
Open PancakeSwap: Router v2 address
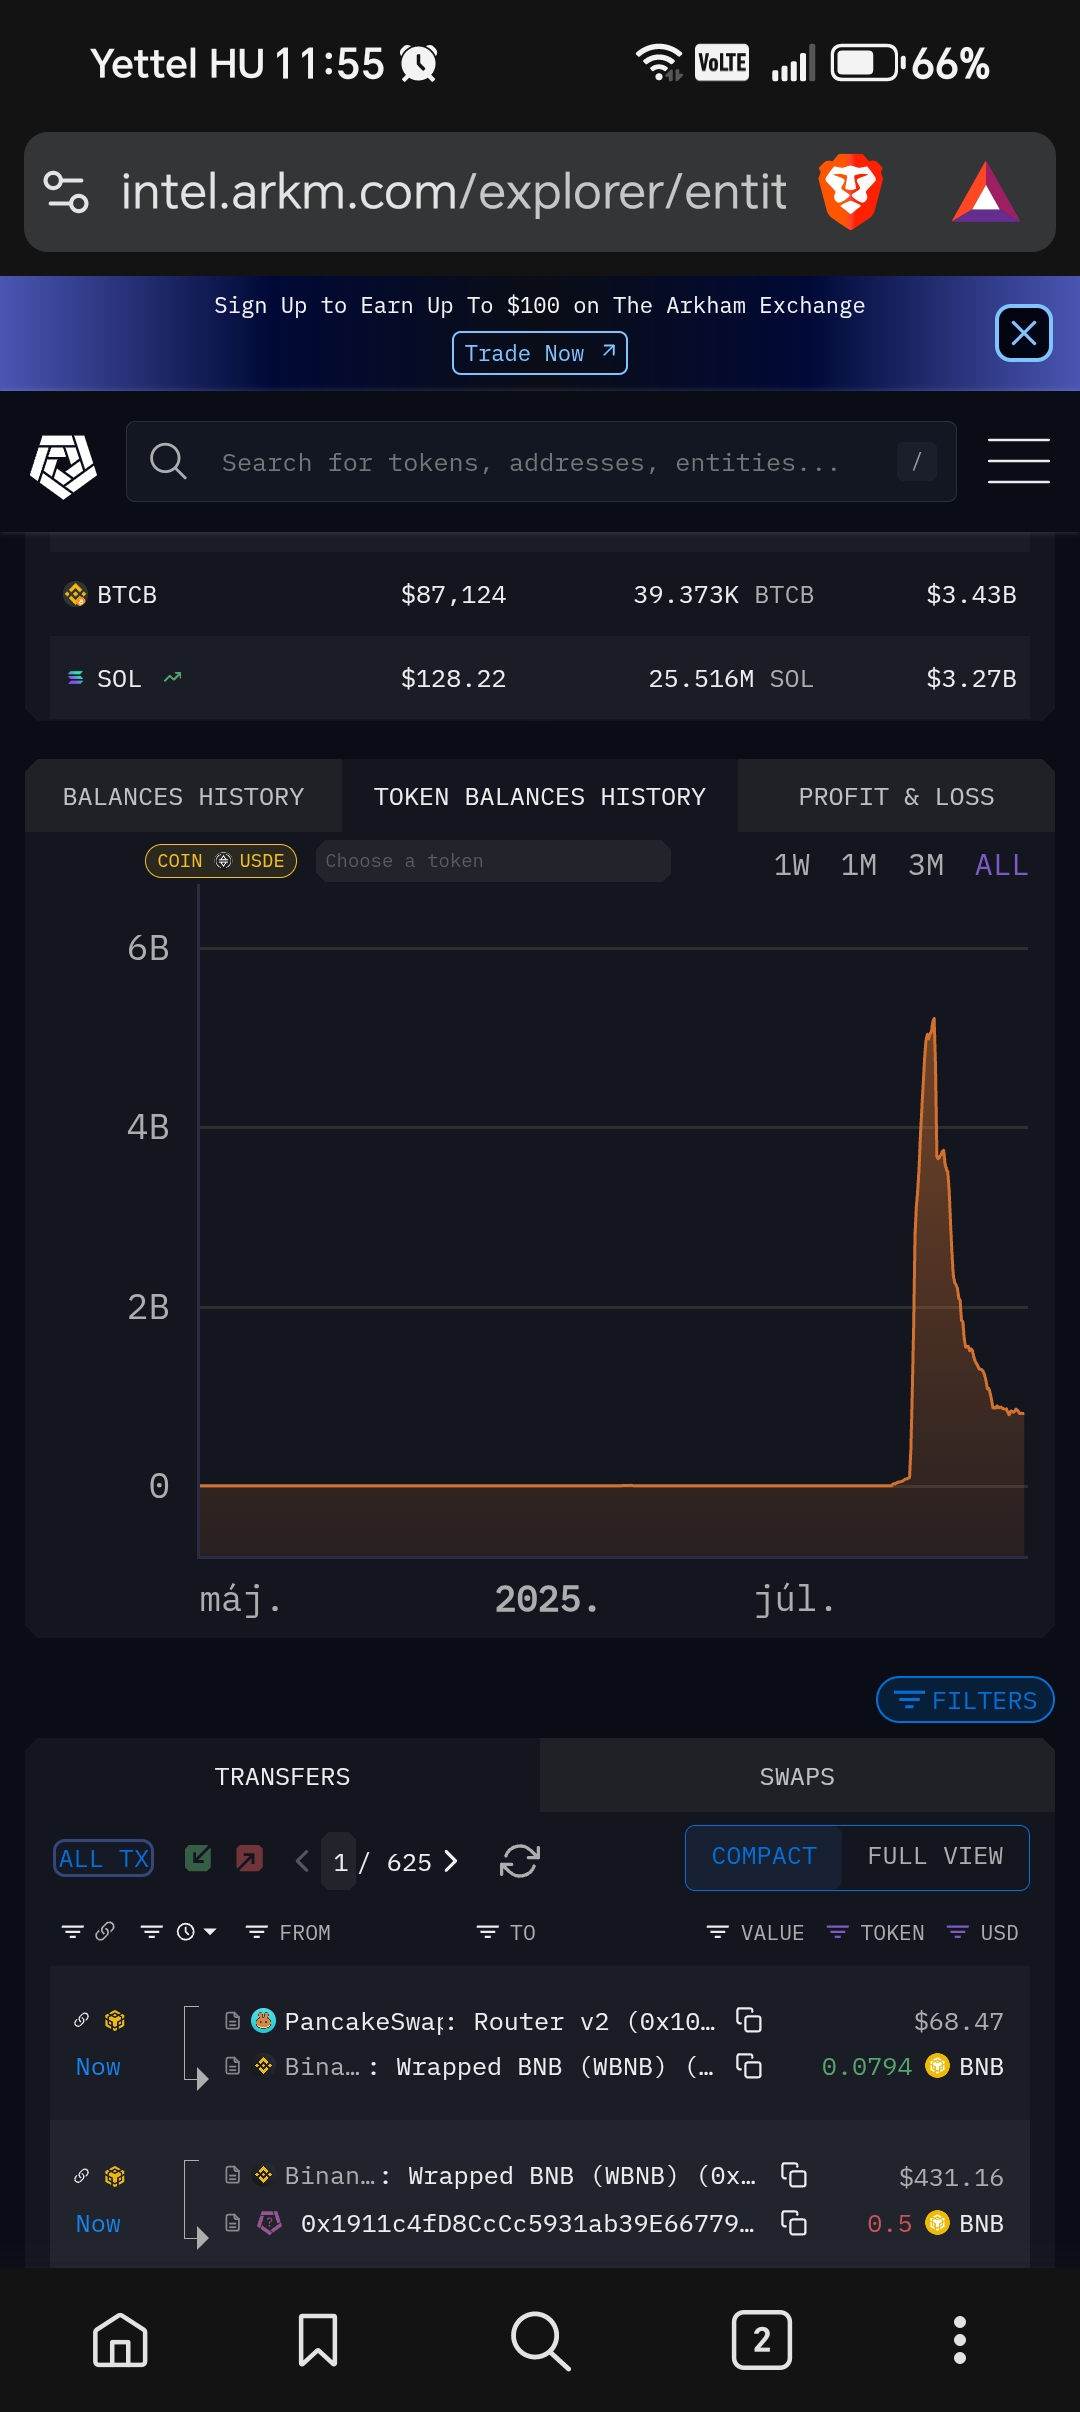[x=499, y=2021]
